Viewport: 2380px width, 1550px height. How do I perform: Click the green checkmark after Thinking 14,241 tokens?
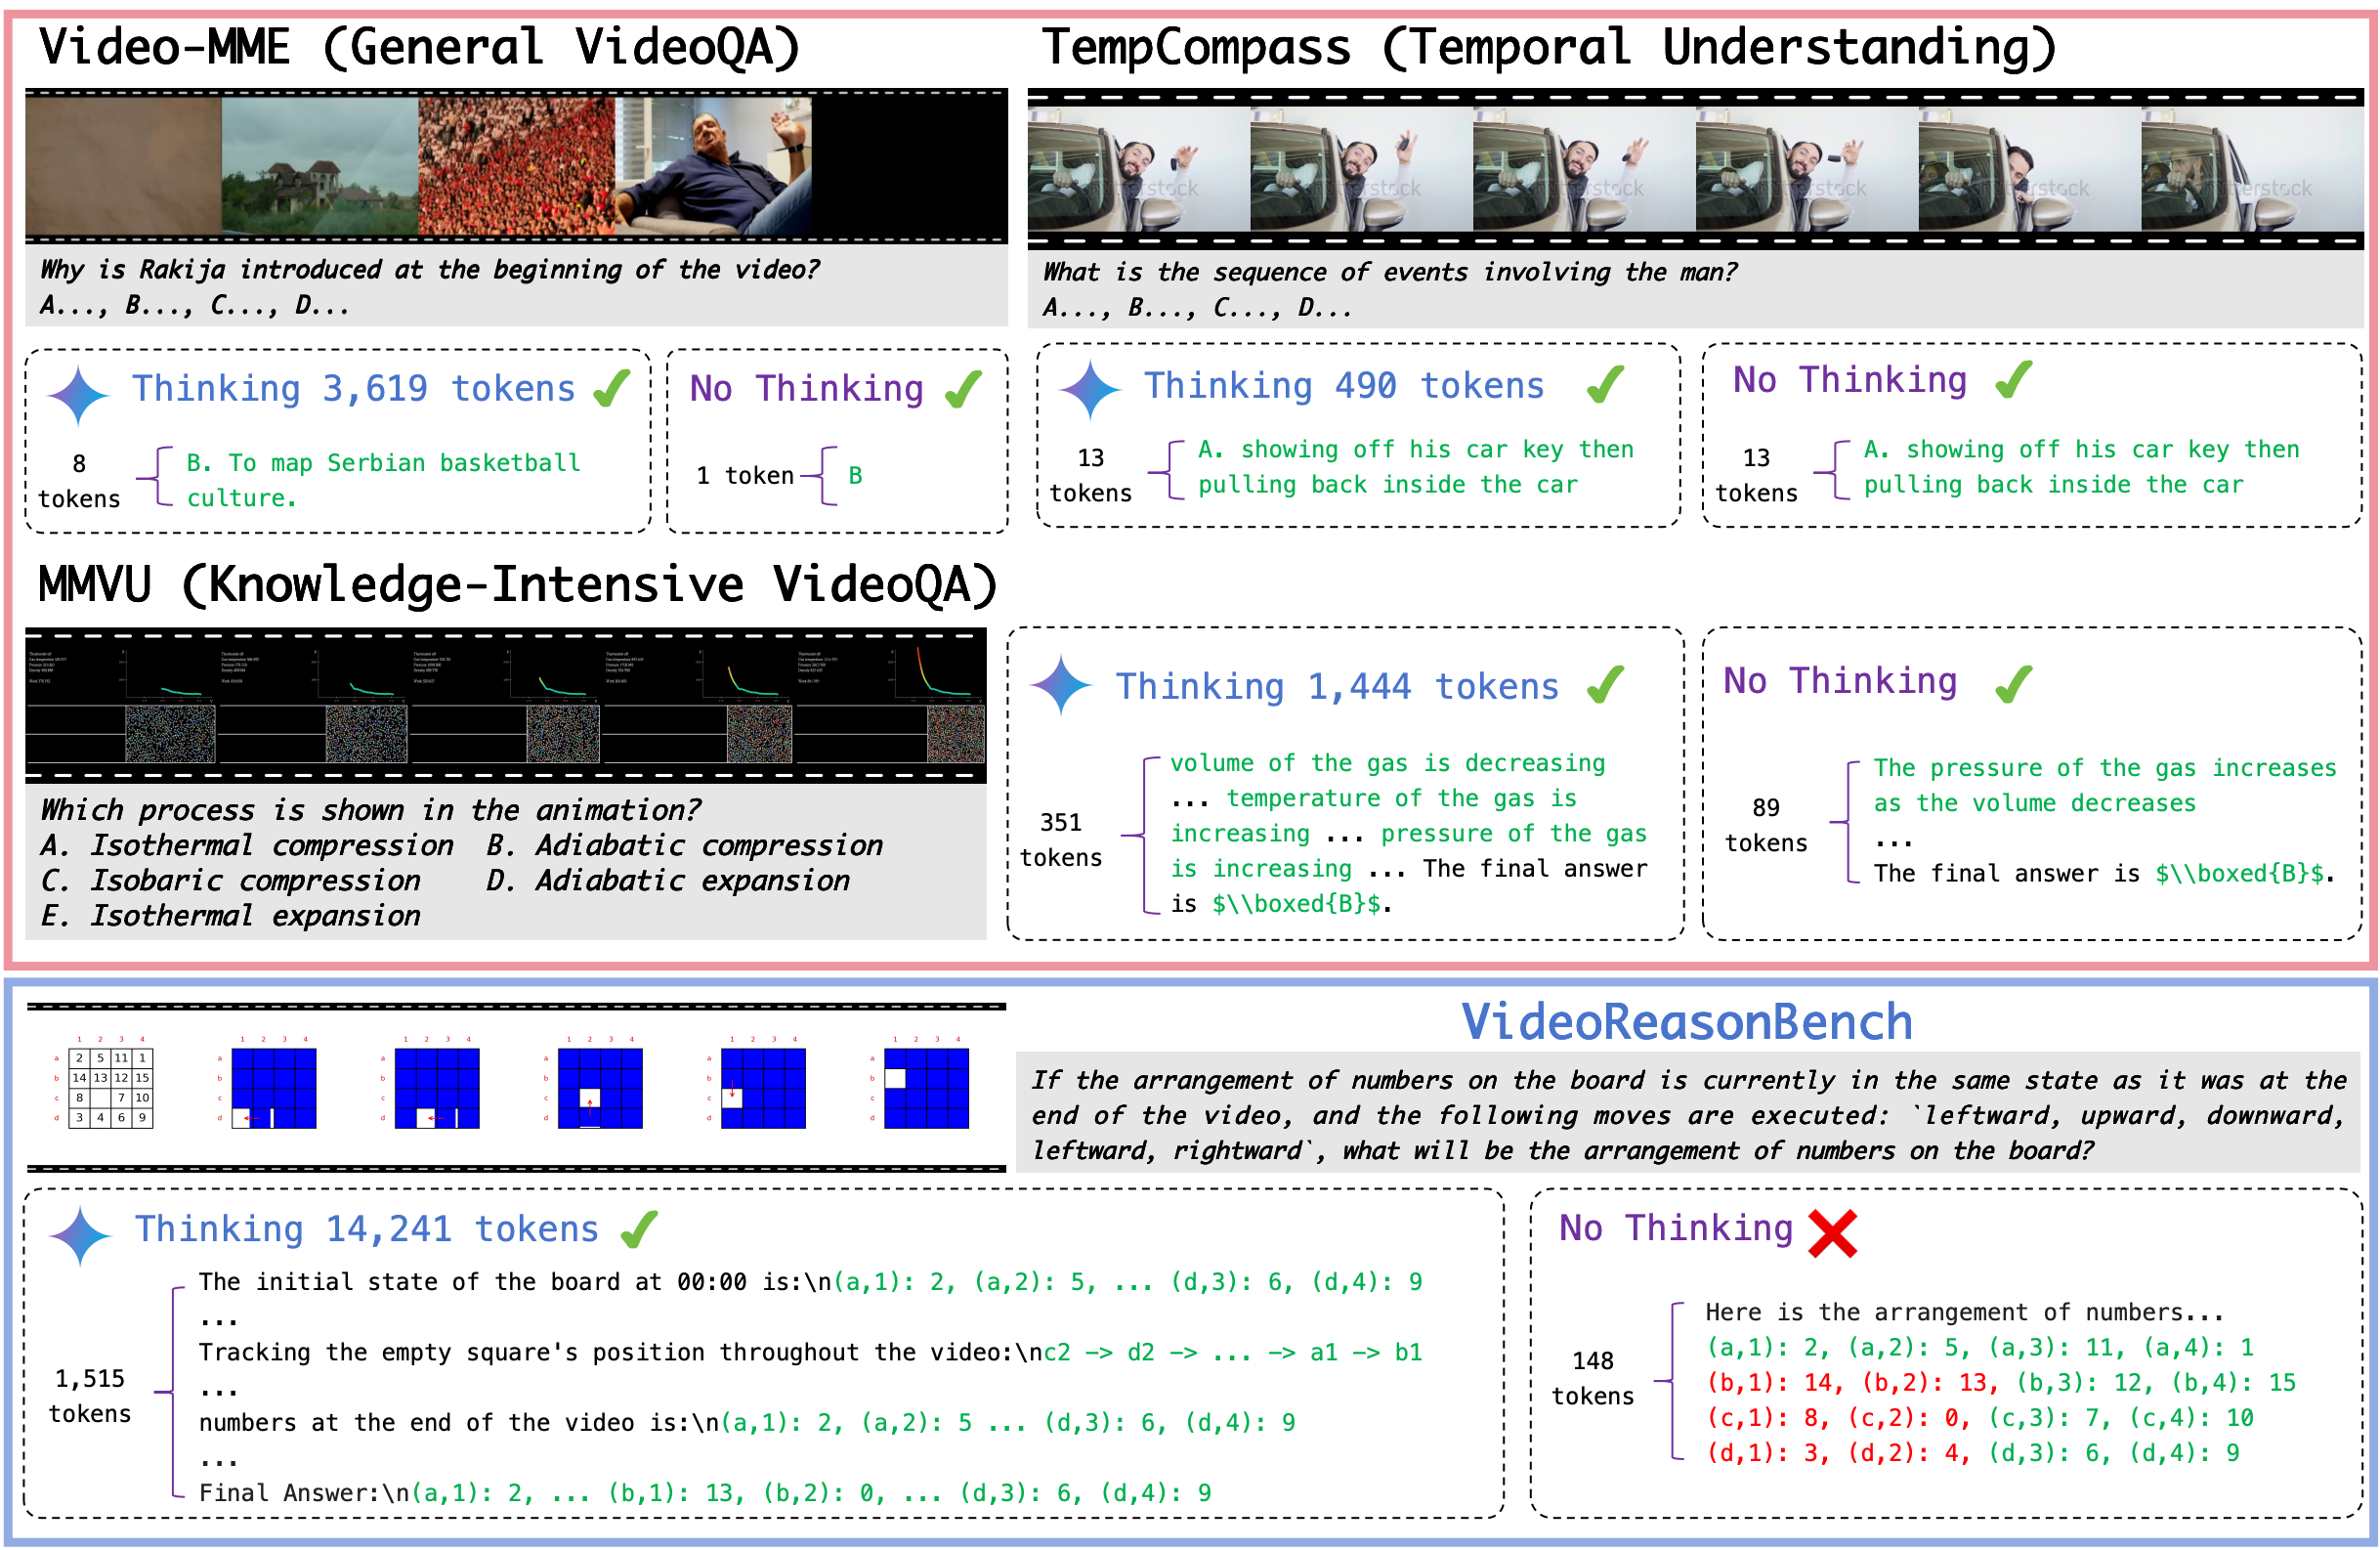pos(640,1229)
